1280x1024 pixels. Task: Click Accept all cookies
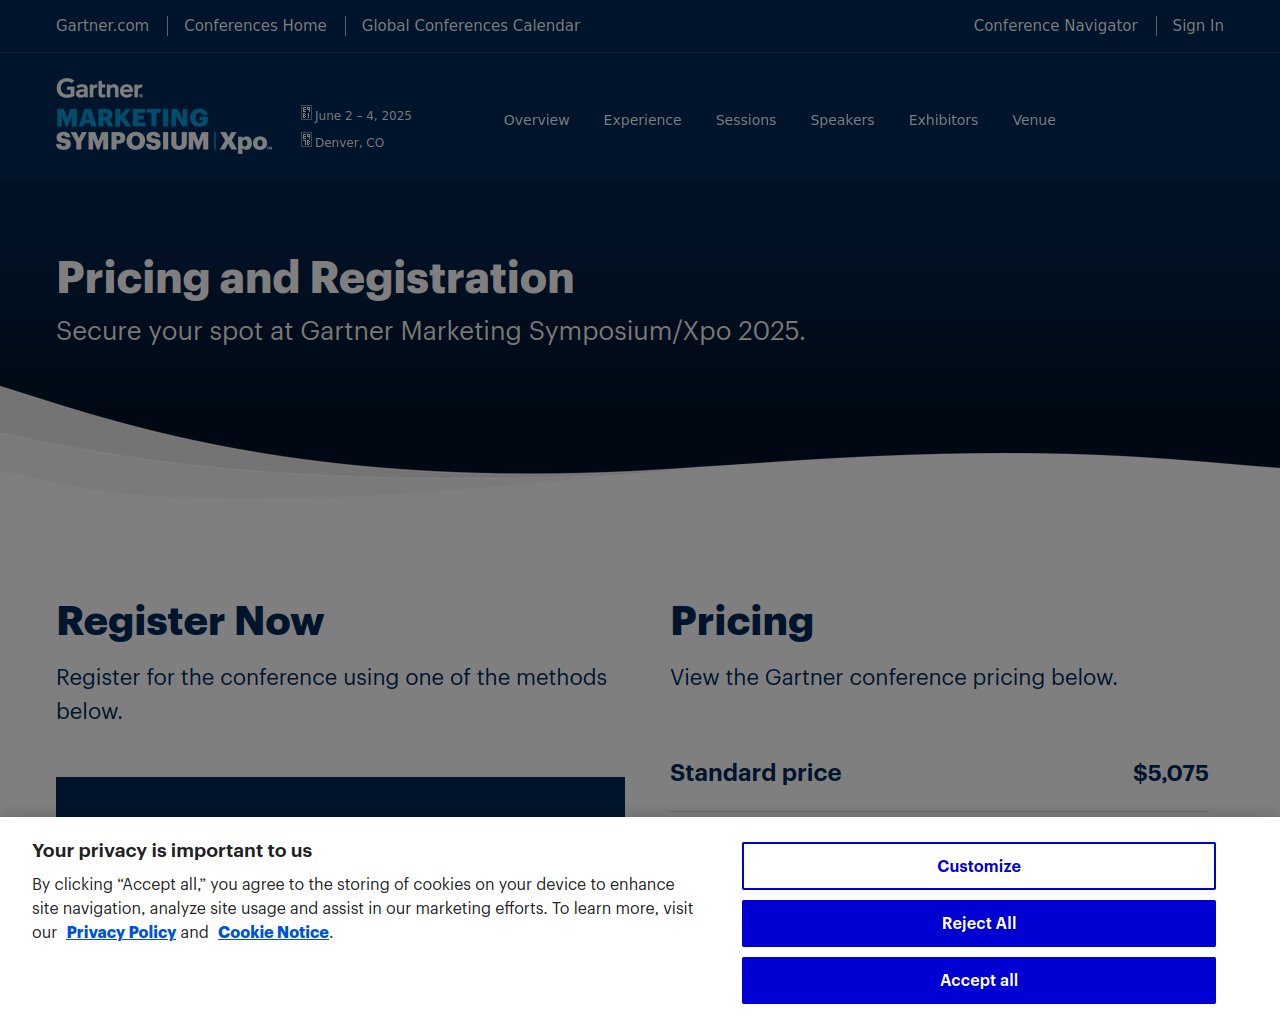(979, 980)
